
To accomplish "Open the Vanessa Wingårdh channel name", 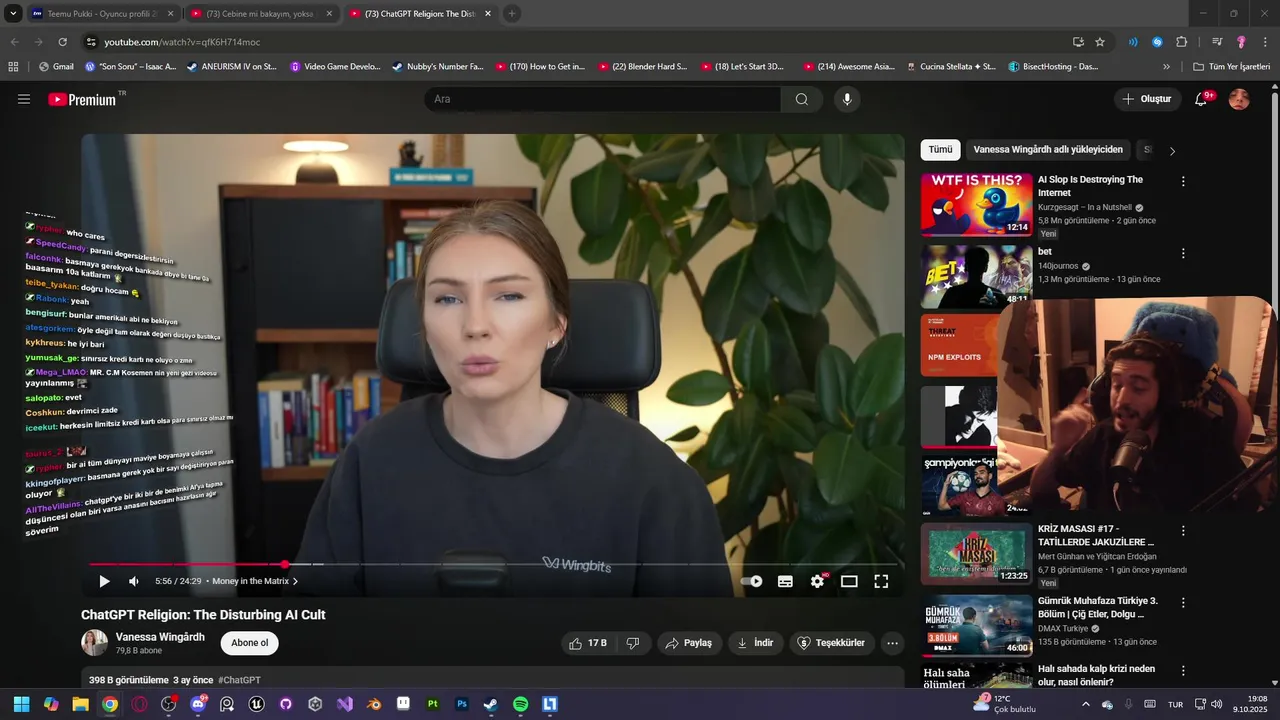I will (x=160, y=637).
